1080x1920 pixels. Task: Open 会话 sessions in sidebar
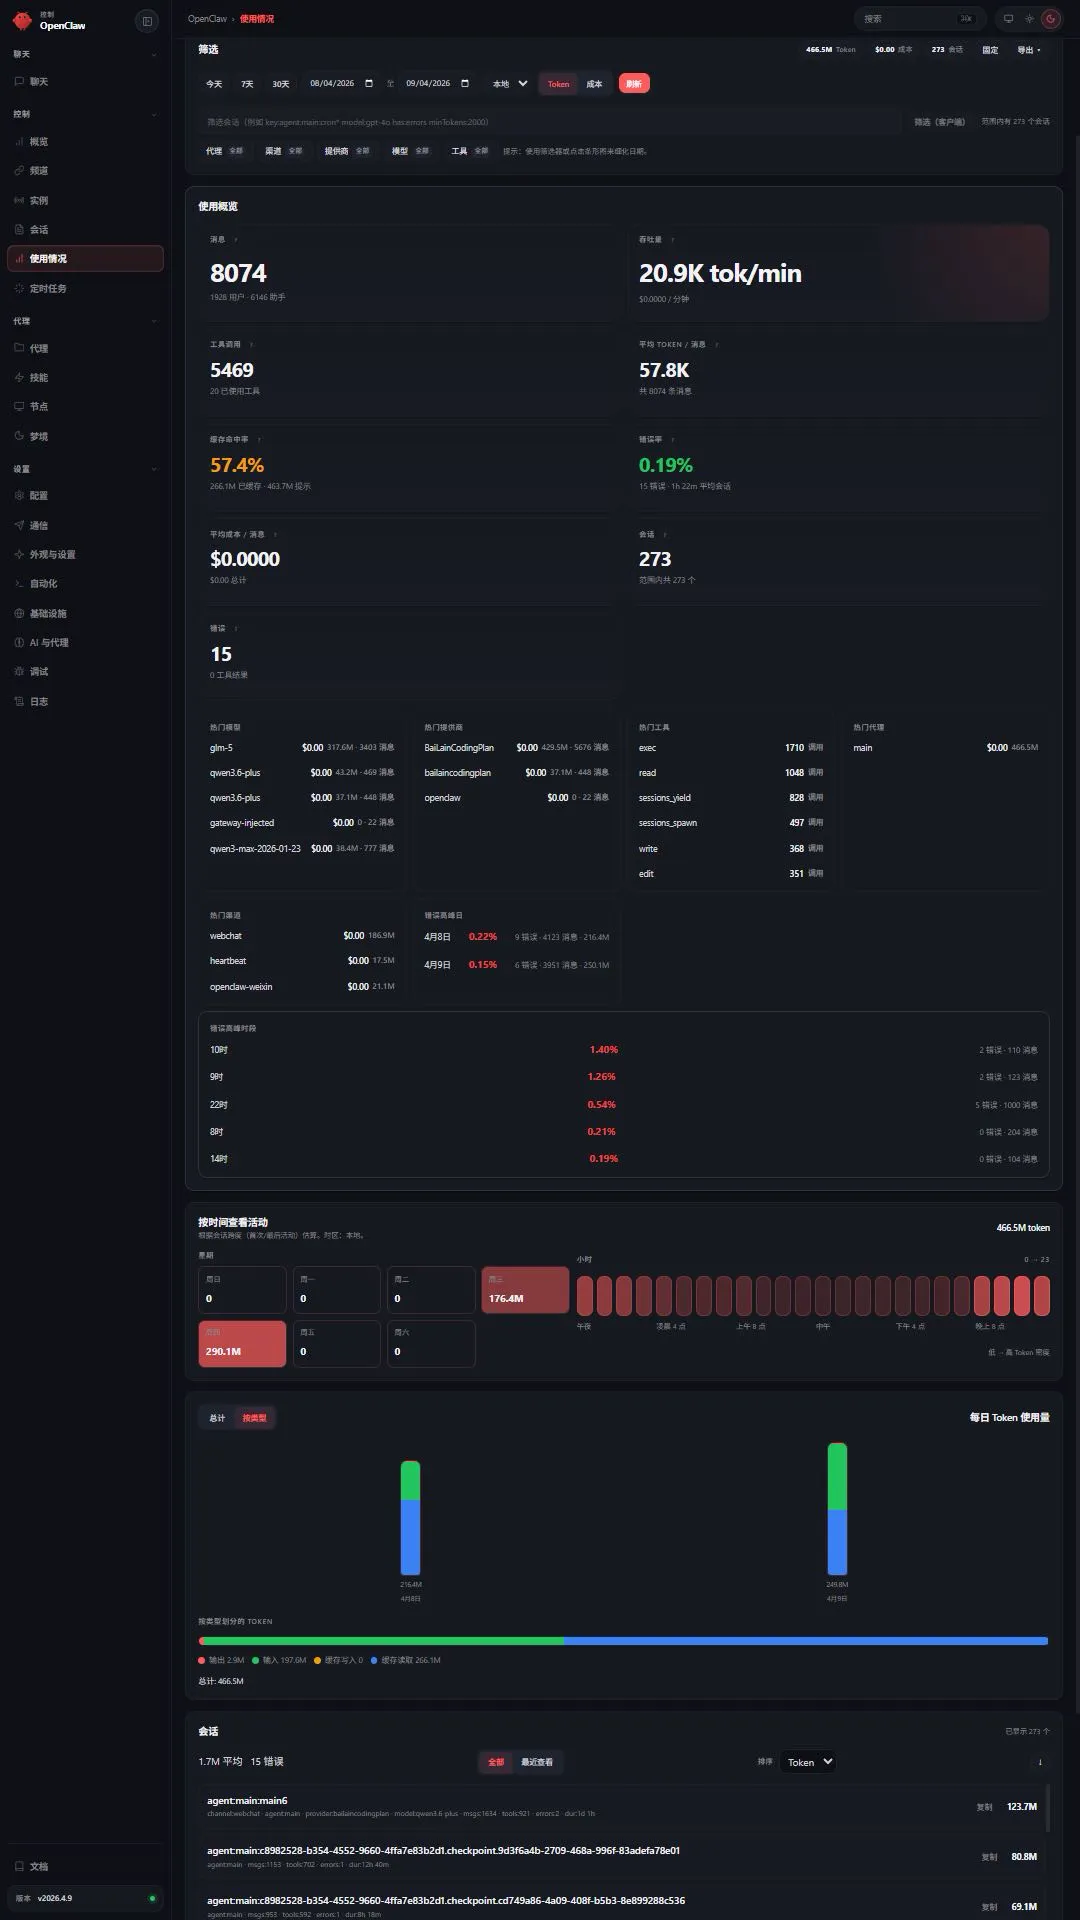(85, 229)
